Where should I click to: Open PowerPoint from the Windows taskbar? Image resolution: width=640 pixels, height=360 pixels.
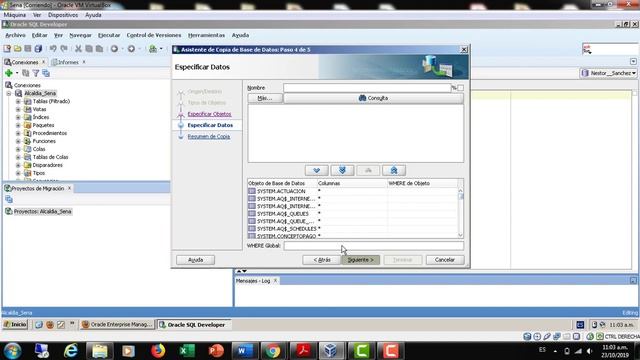coord(216,351)
